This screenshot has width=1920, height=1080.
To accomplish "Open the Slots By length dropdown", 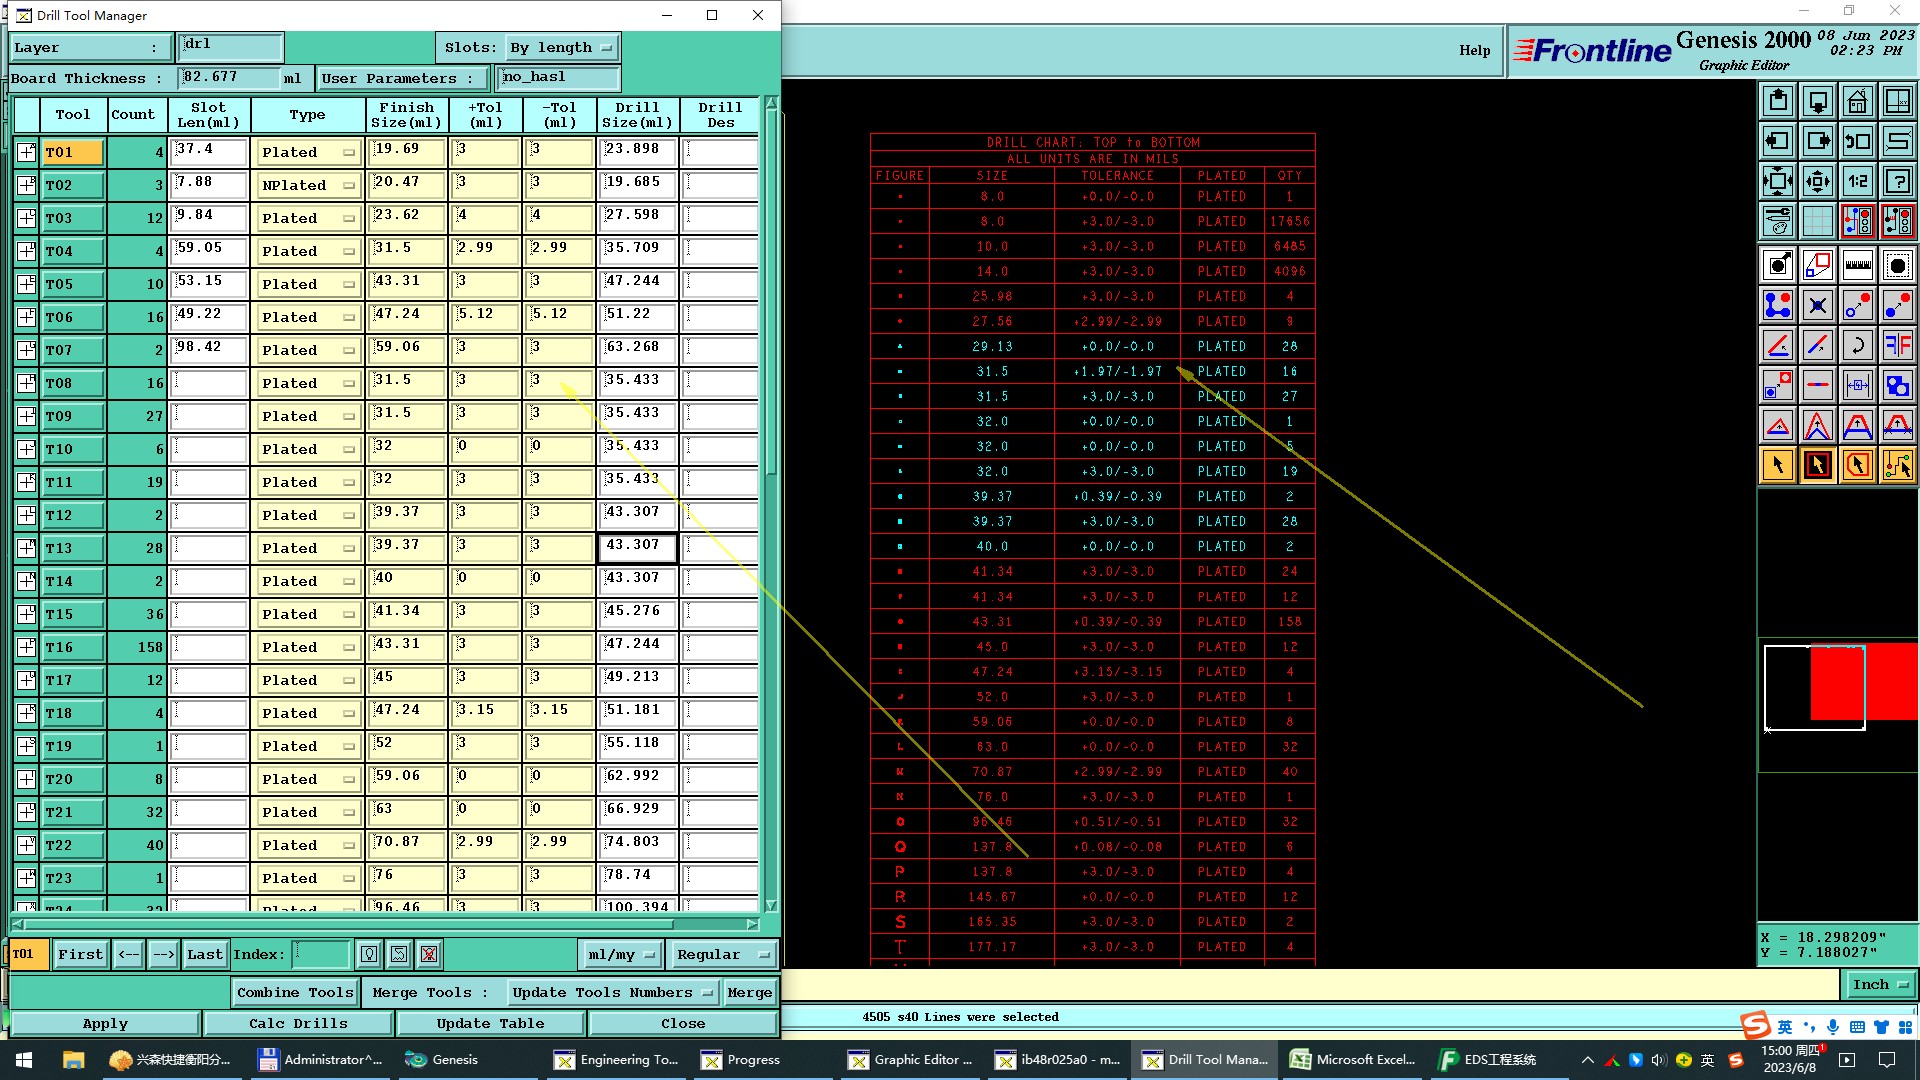I will [560, 47].
